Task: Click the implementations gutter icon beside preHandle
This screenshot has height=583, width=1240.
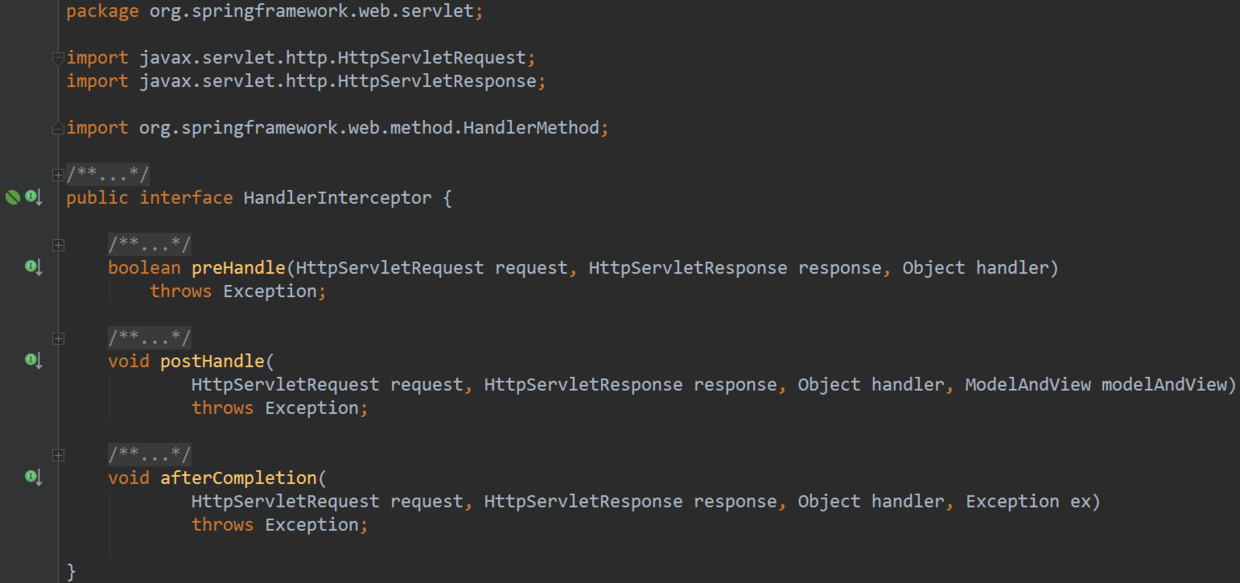Action: (x=33, y=267)
